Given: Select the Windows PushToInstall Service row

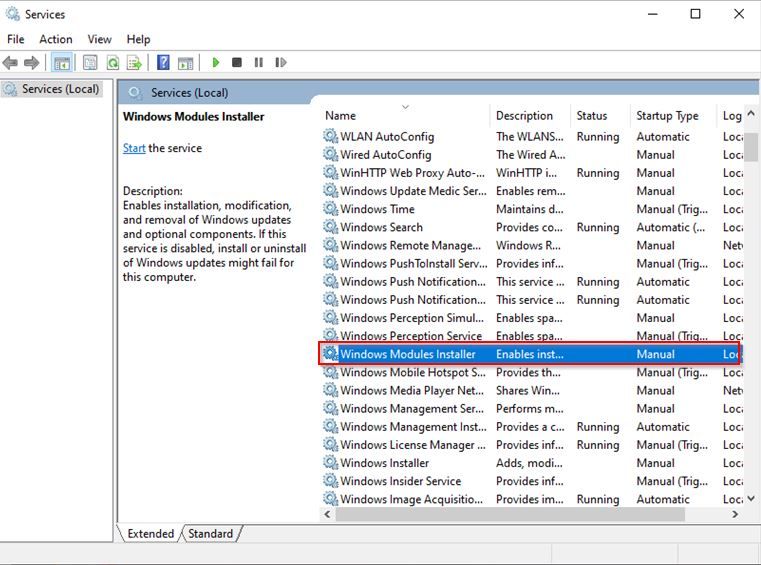Looking at the screenshot, I should (x=532, y=263).
